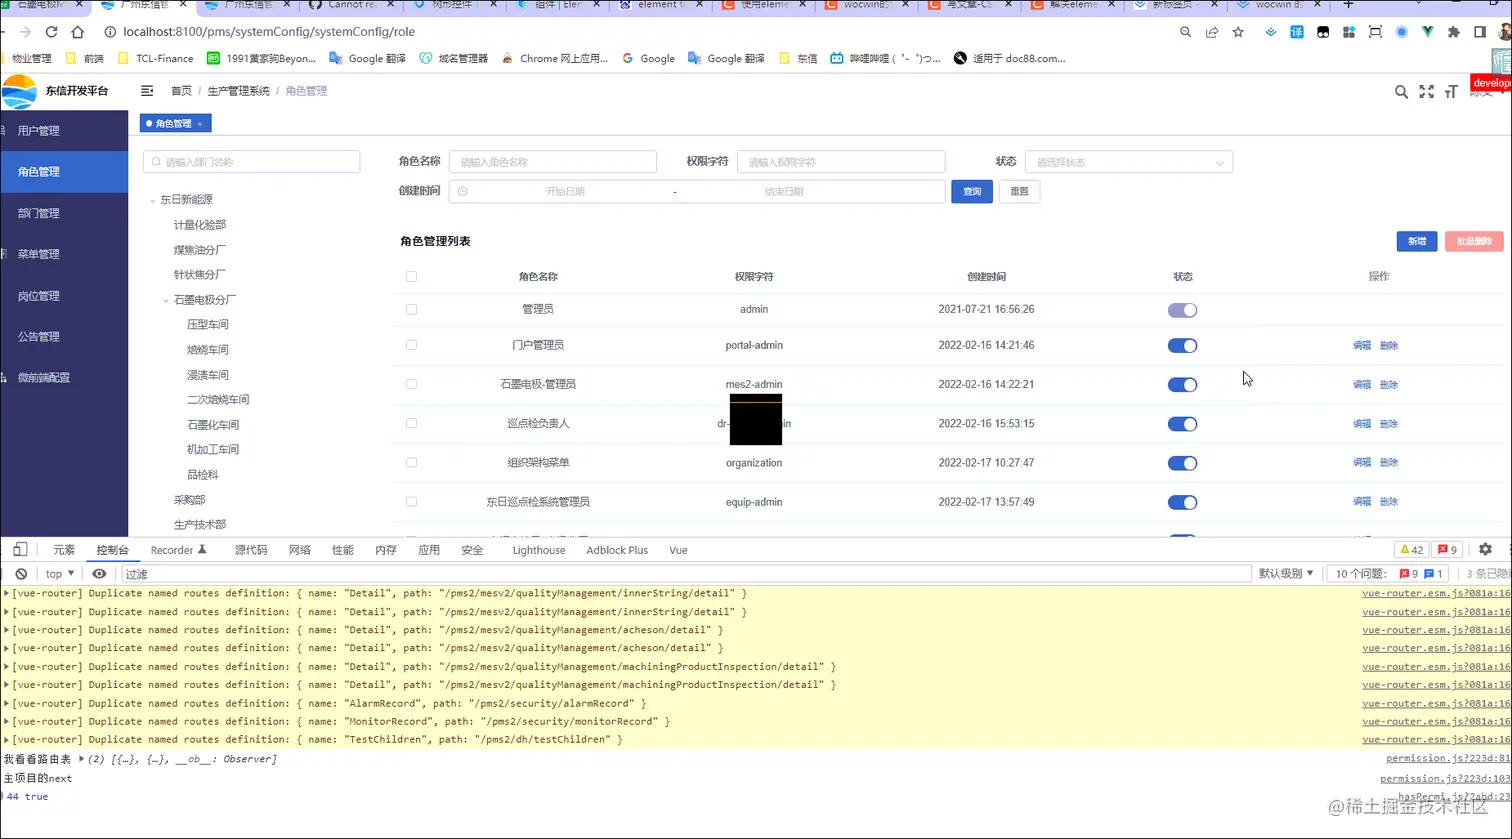Switch to the 网络 tab in DevTools
The image size is (1512, 839).
tap(300, 549)
